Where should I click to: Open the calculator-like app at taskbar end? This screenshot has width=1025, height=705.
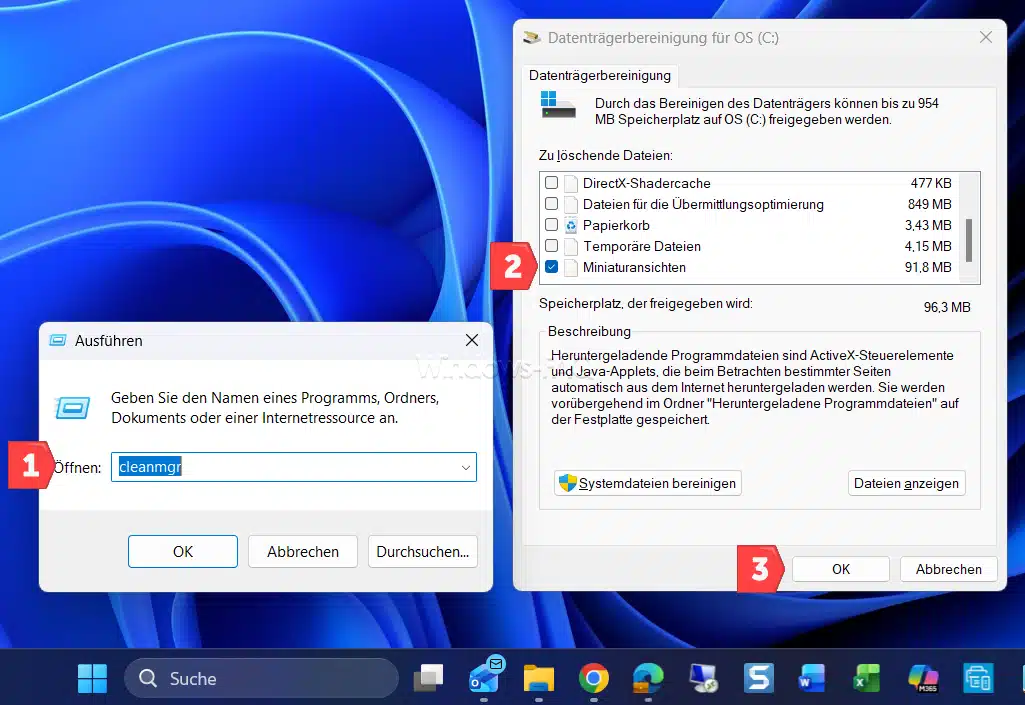coord(978,678)
